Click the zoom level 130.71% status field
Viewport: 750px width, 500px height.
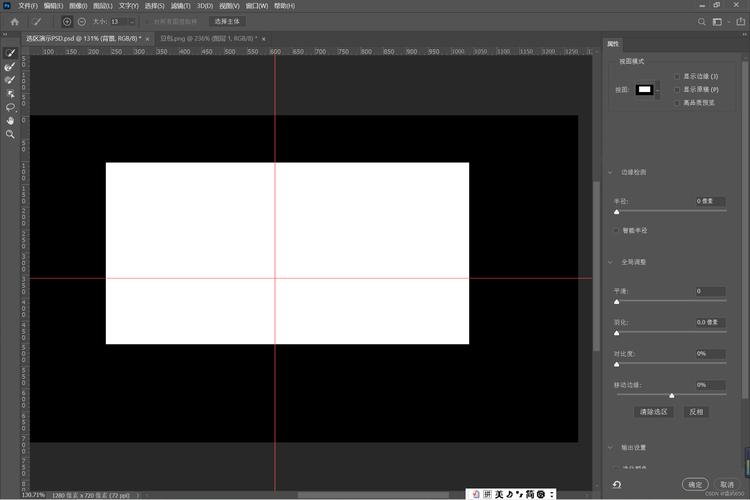(33, 495)
